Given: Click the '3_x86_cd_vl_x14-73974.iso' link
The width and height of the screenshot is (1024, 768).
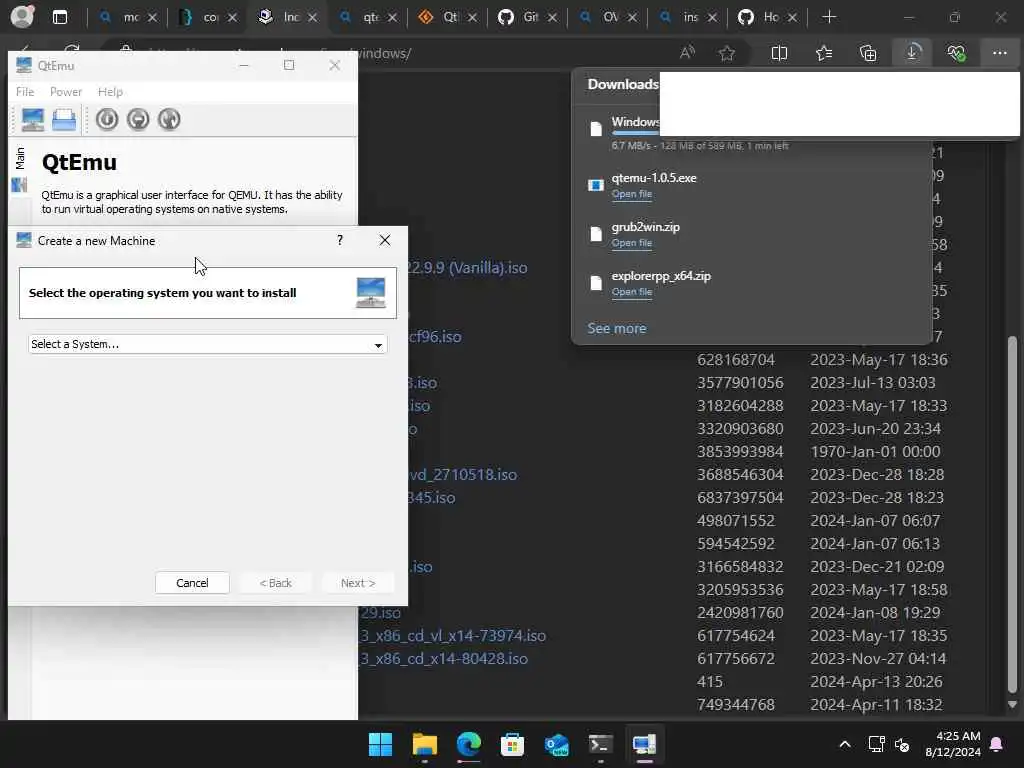Looking at the screenshot, I should click(x=453, y=635).
